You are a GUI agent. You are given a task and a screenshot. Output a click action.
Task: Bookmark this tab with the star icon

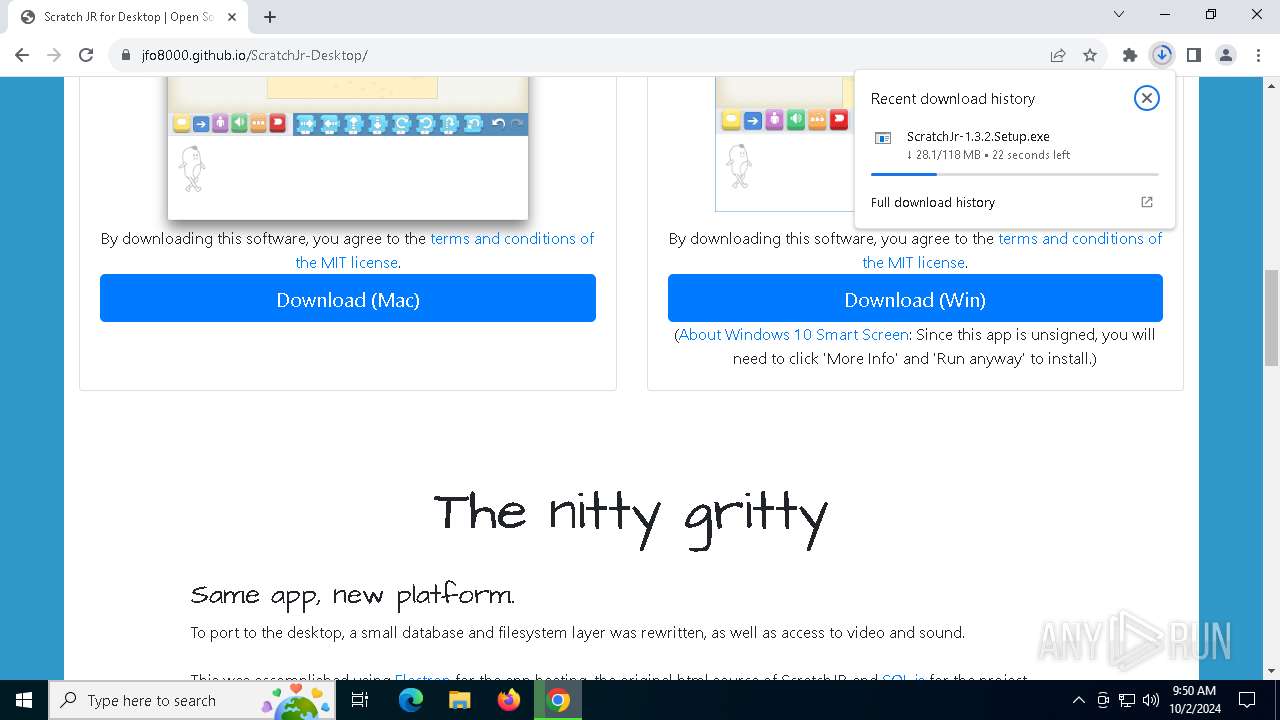tap(1090, 55)
